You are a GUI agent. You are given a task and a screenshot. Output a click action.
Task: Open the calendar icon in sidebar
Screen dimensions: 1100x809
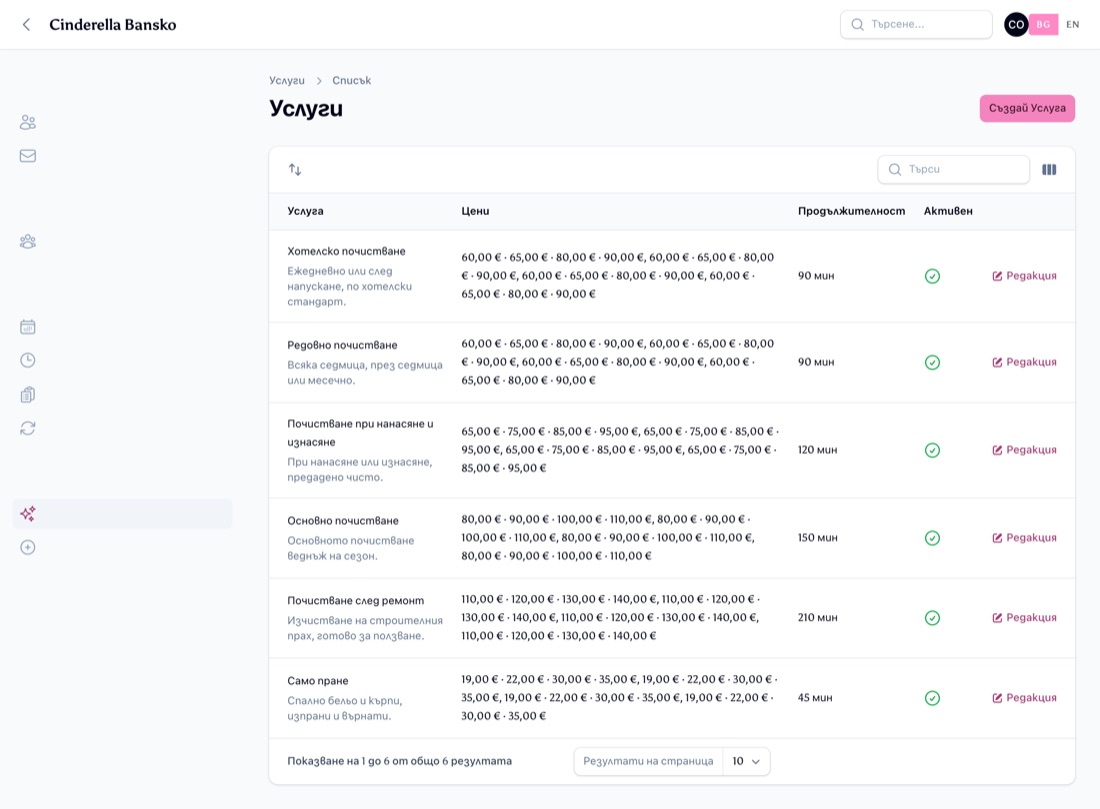28,327
